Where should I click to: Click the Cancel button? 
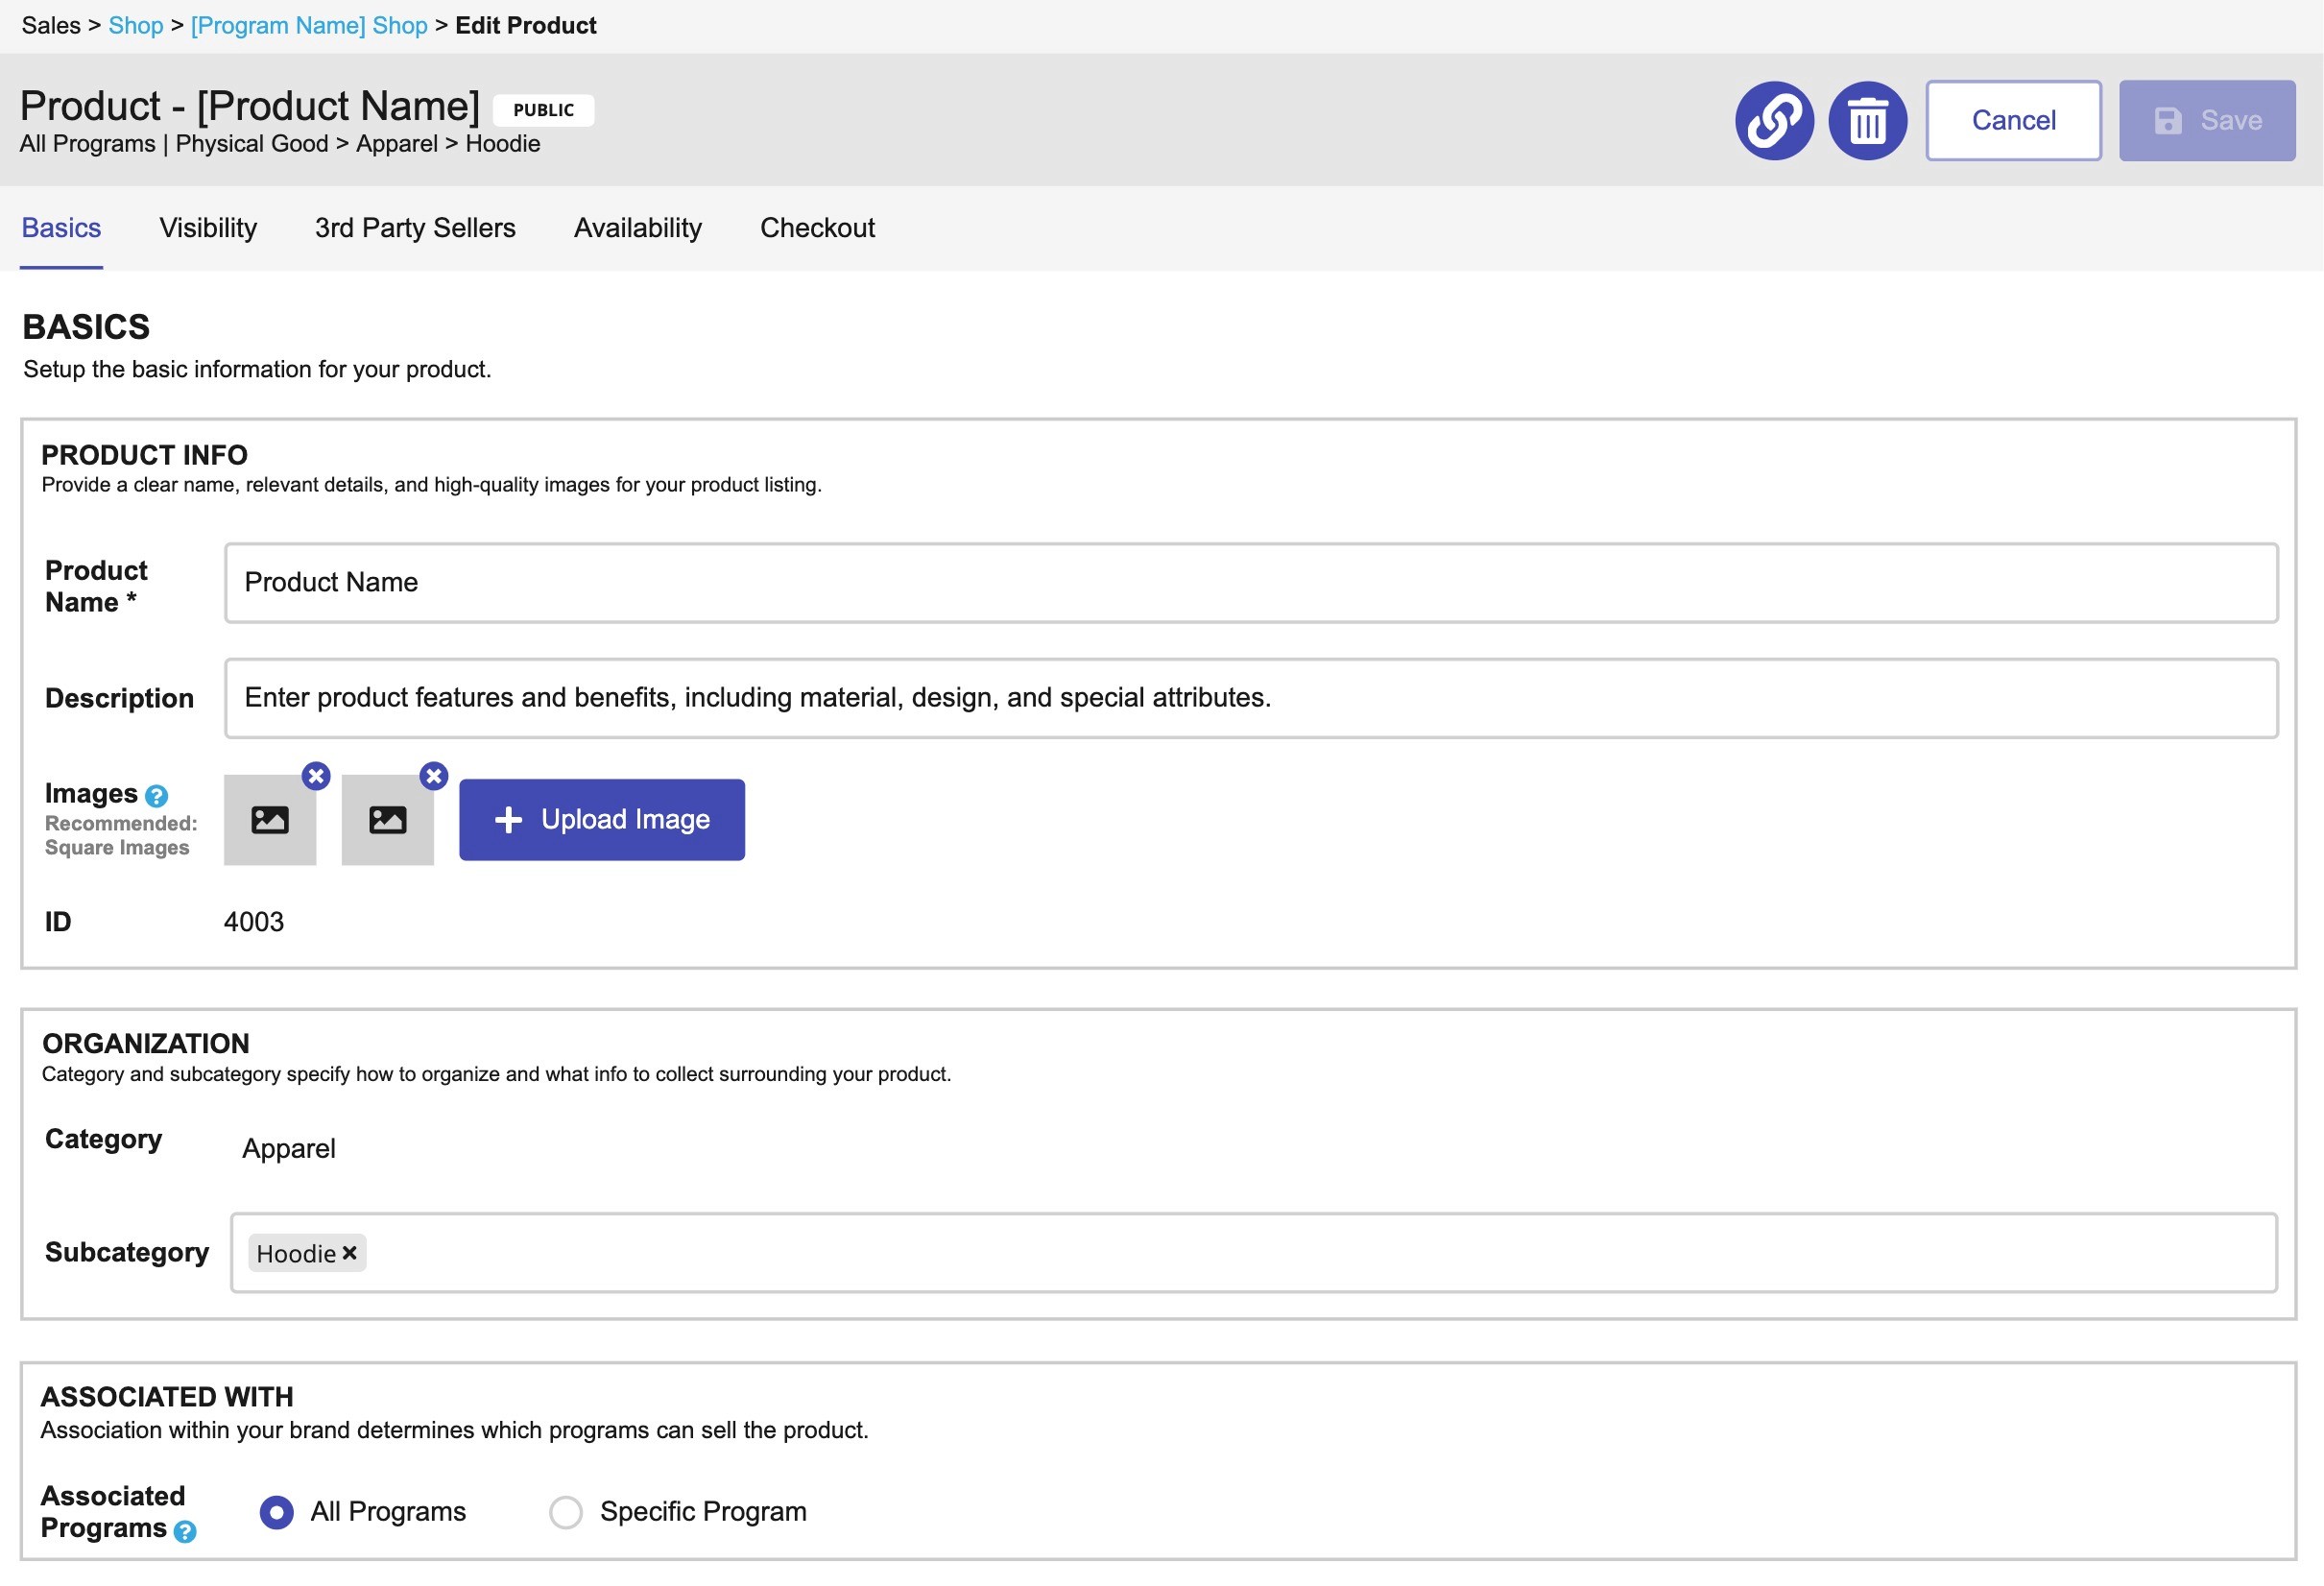click(x=2013, y=121)
